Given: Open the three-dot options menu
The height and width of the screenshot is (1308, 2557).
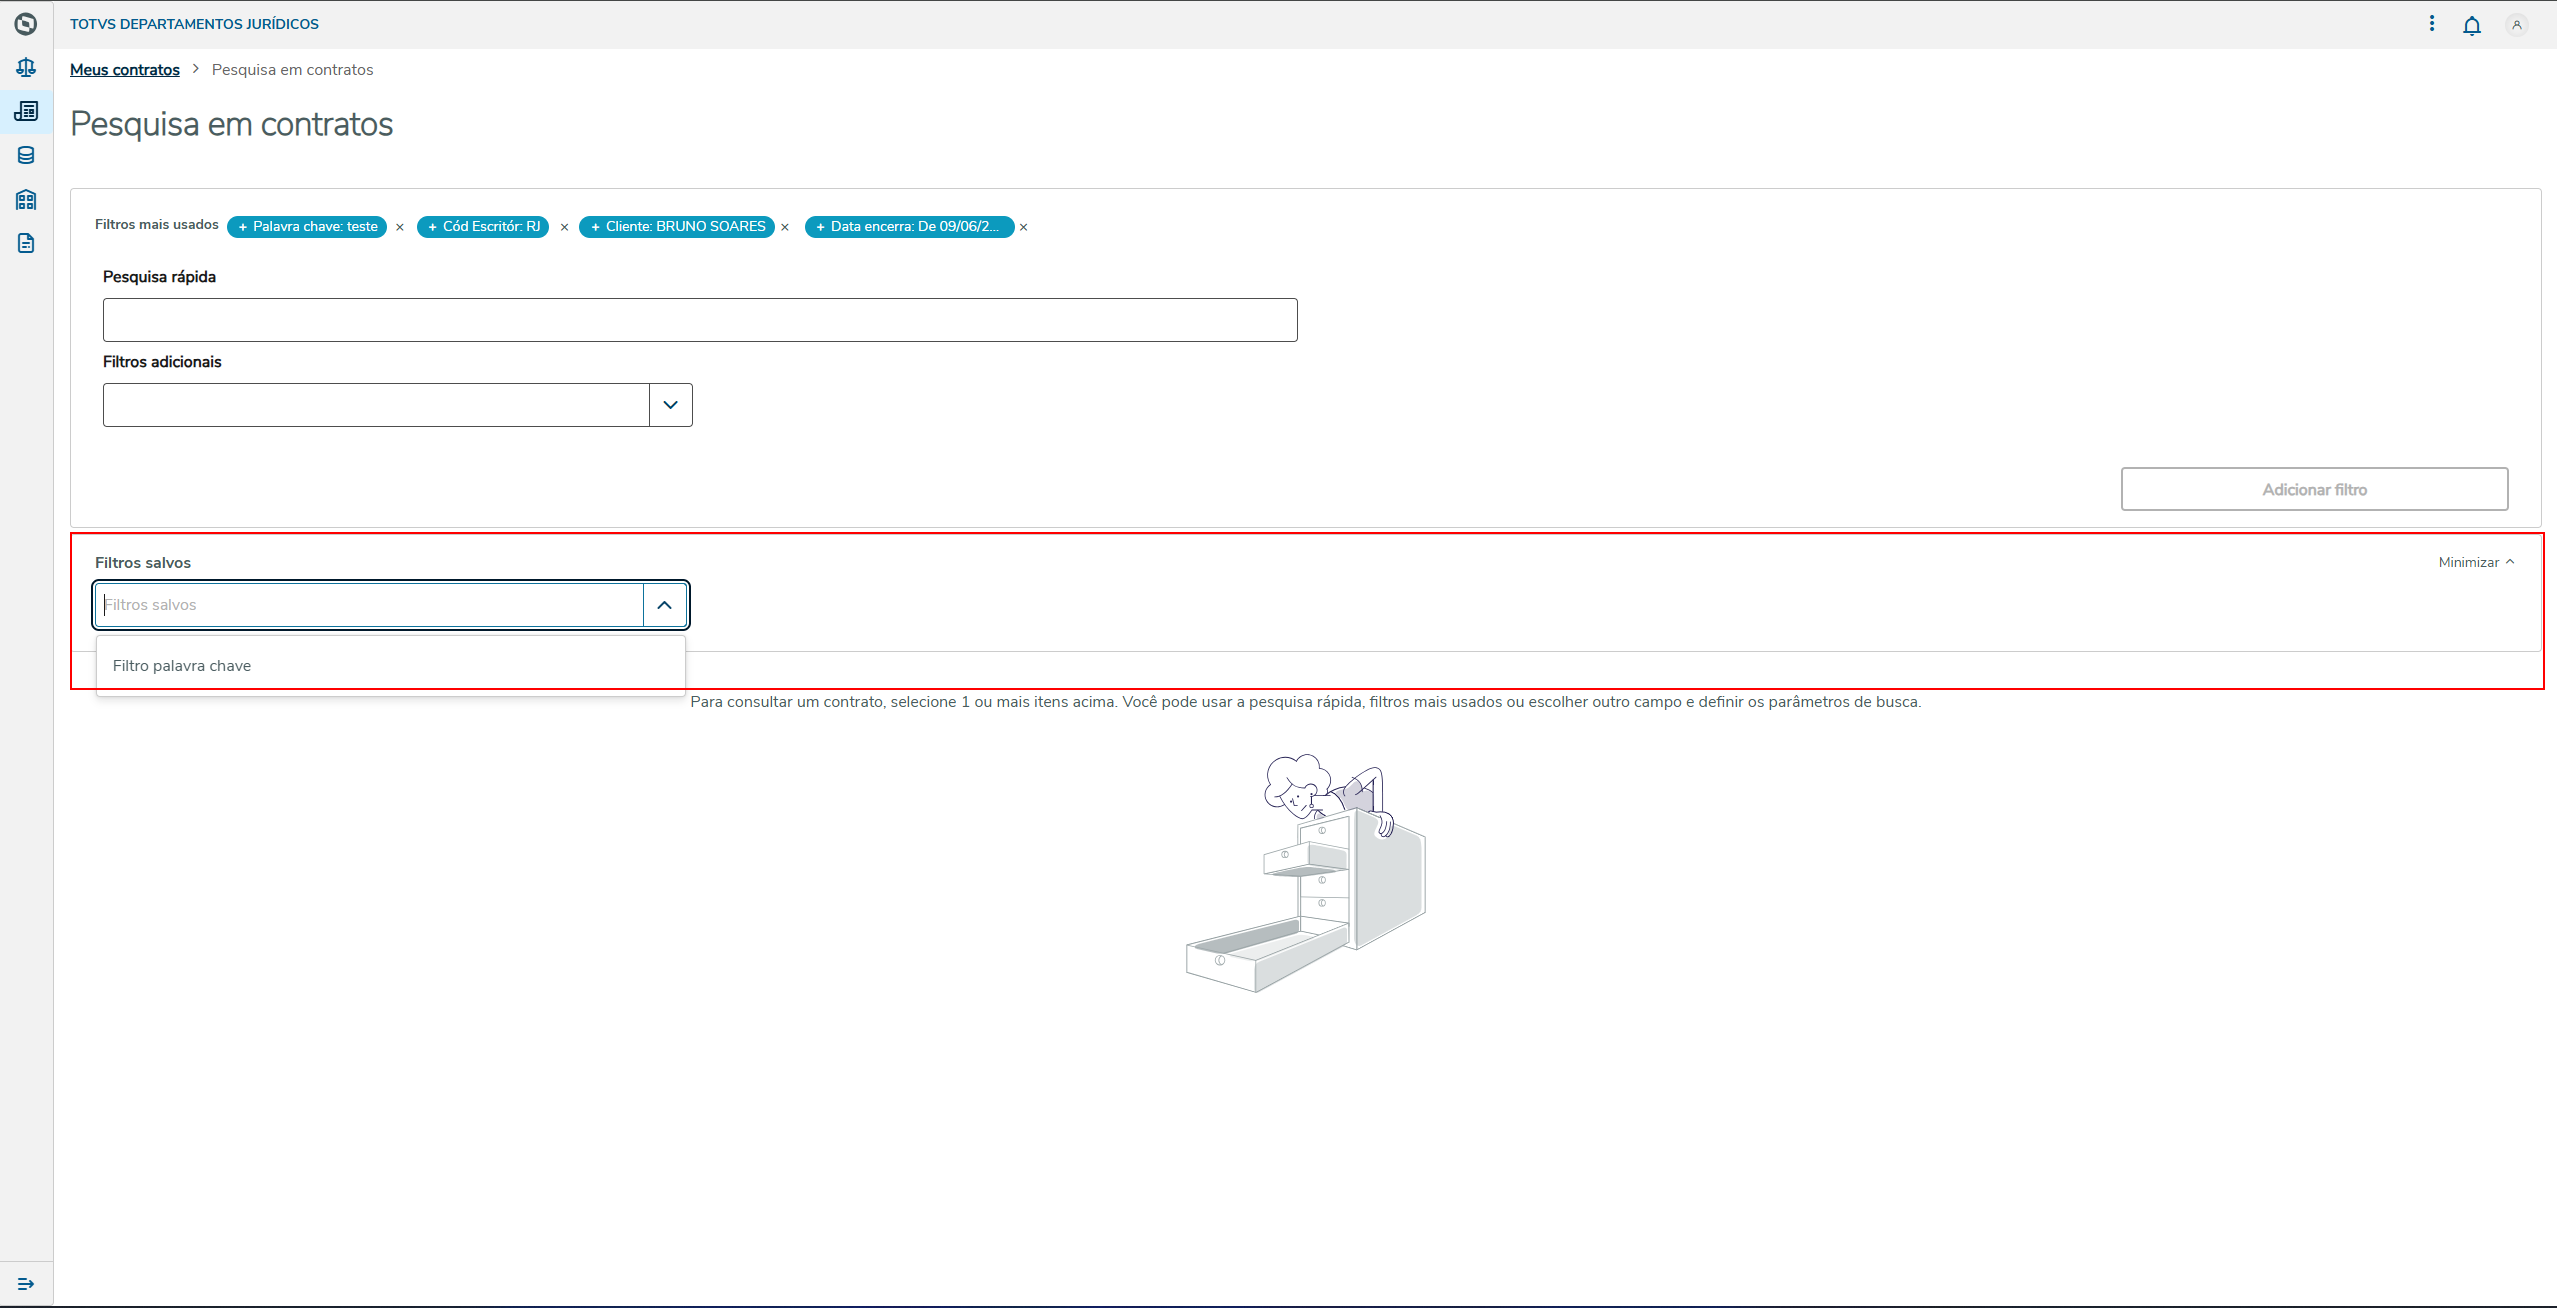Looking at the screenshot, I should (2431, 23).
